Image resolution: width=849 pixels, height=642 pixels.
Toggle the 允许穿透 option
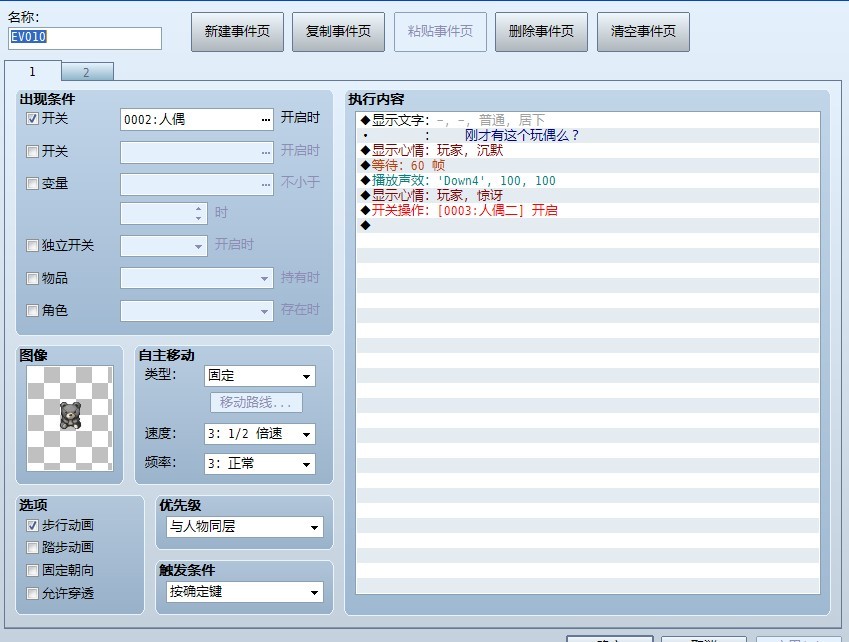pos(32,593)
